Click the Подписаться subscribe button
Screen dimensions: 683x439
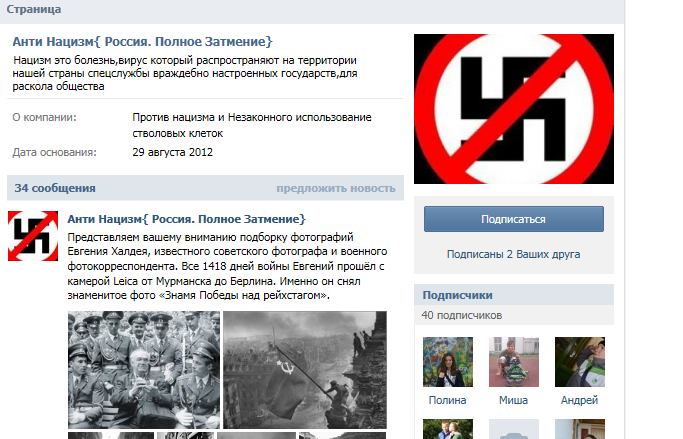(x=514, y=219)
